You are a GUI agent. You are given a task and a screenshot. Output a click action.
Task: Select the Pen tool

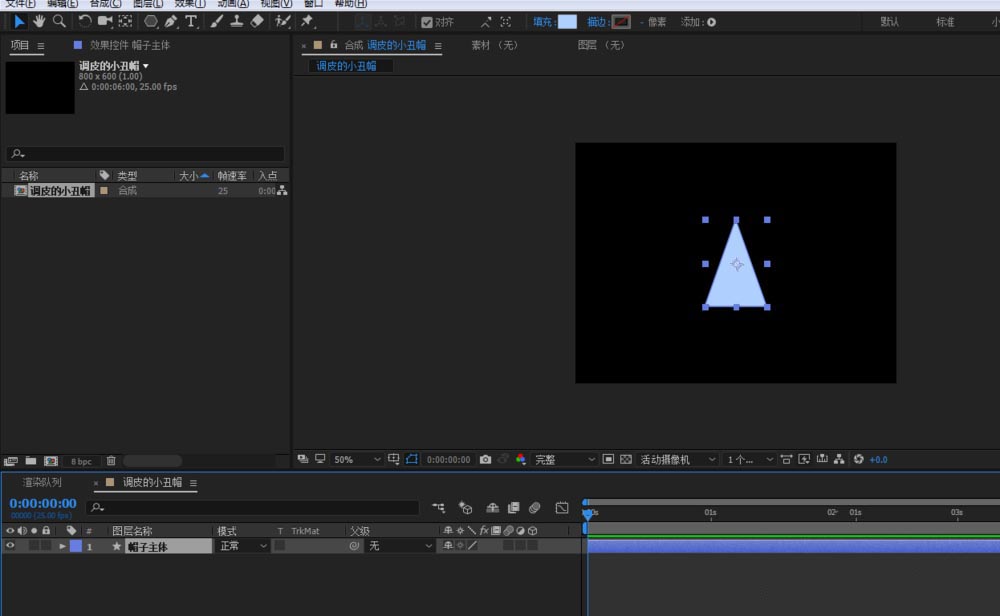pyautogui.click(x=171, y=21)
